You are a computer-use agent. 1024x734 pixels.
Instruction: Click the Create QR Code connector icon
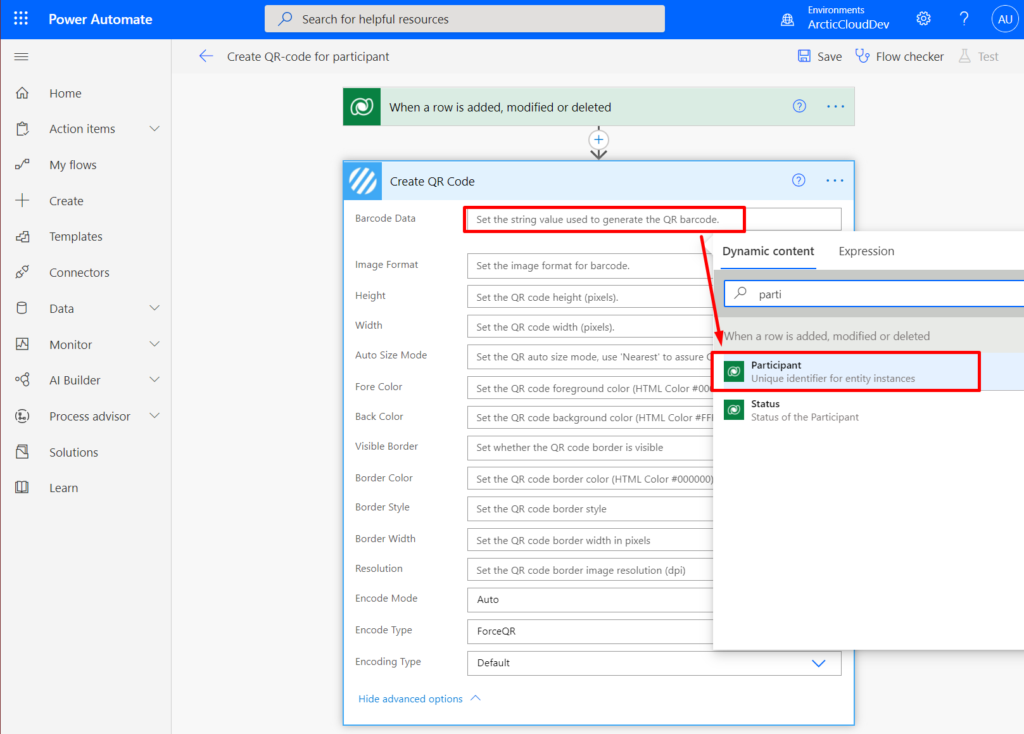[x=362, y=181]
